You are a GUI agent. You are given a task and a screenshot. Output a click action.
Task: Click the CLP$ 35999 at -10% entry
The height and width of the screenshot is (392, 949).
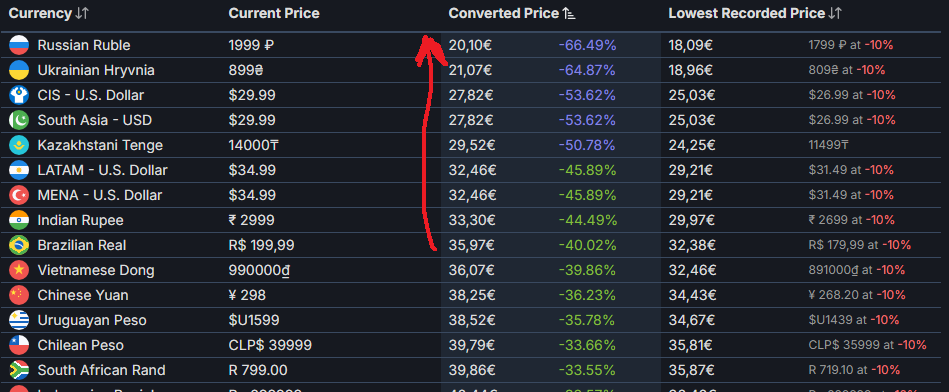coord(867,345)
